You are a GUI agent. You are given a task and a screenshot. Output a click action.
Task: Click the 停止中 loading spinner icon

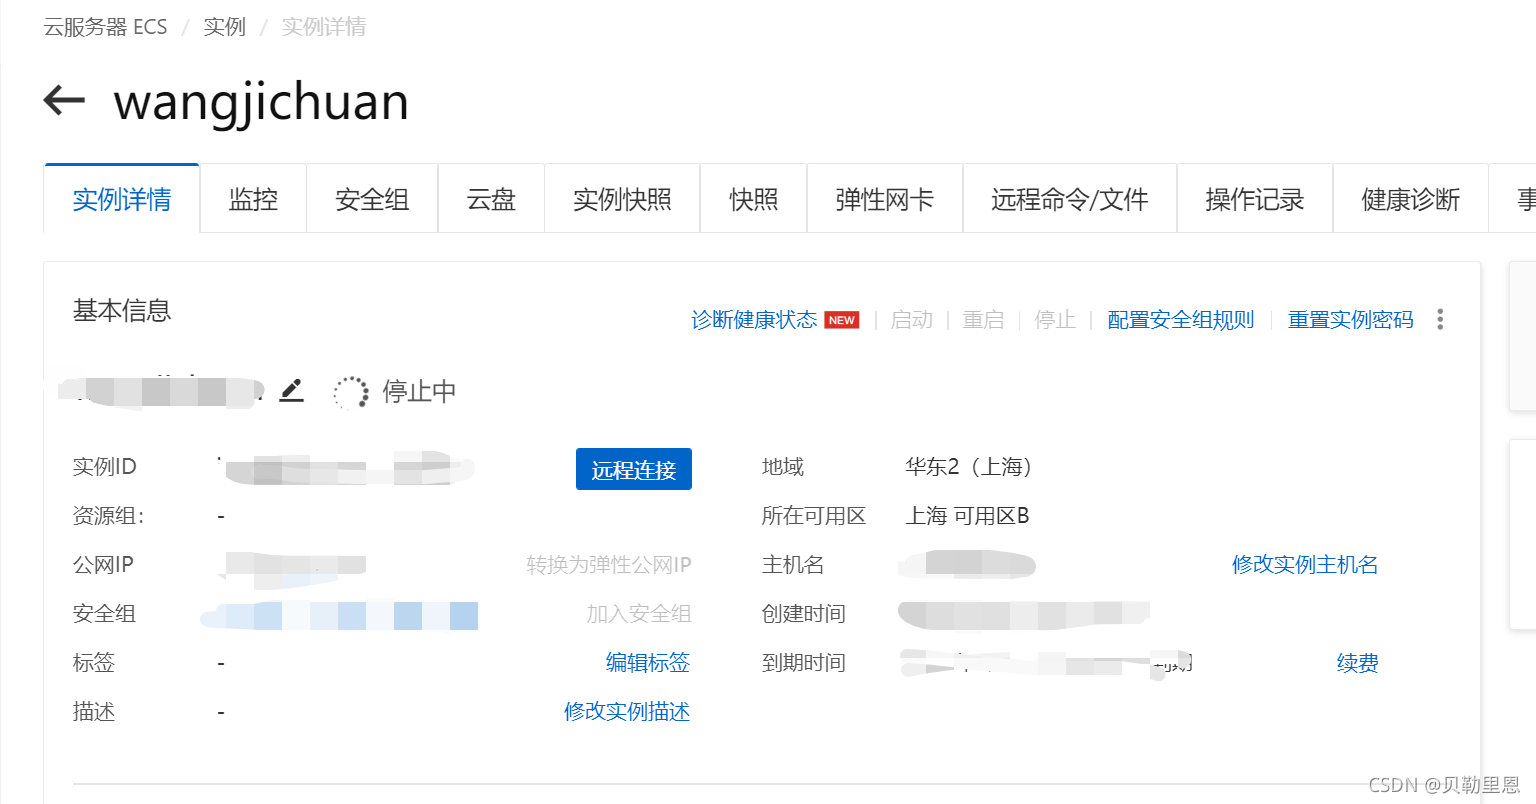pyautogui.click(x=350, y=392)
